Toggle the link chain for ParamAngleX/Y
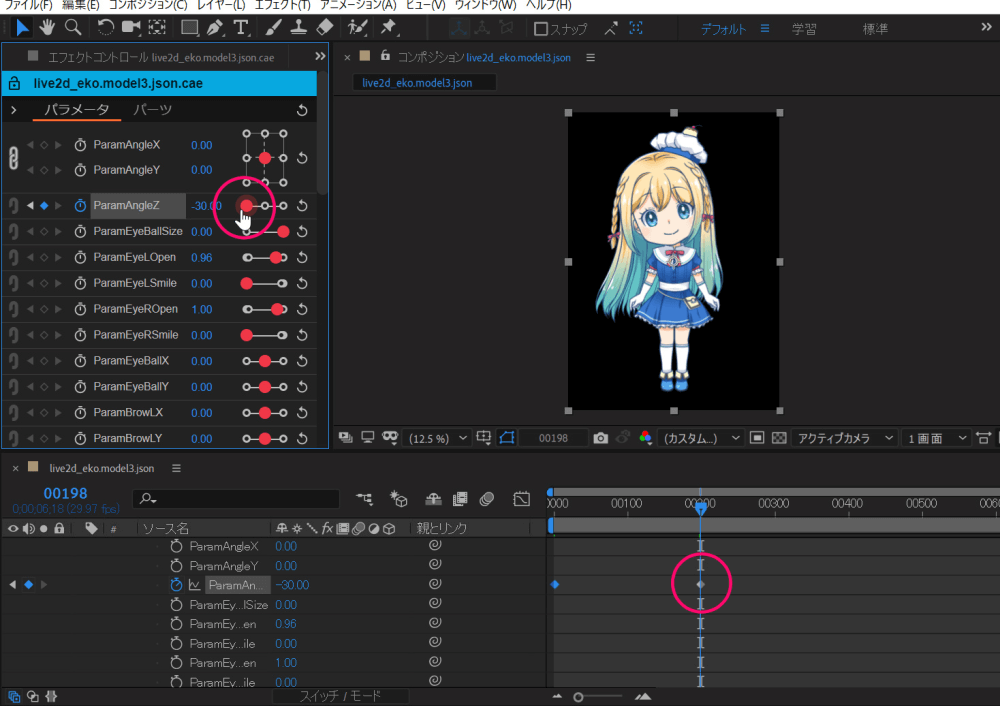This screenshot has width=1000, height=706. [13, 158]
